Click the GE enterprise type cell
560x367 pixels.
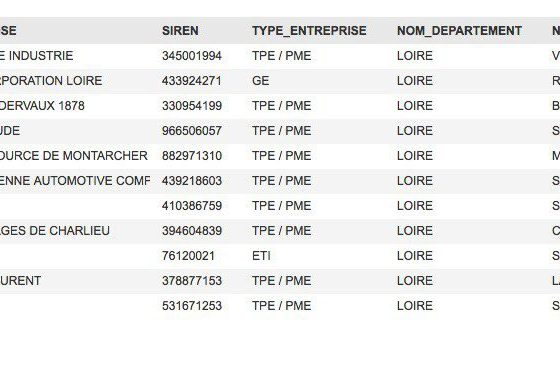click(x=261, y=81)
